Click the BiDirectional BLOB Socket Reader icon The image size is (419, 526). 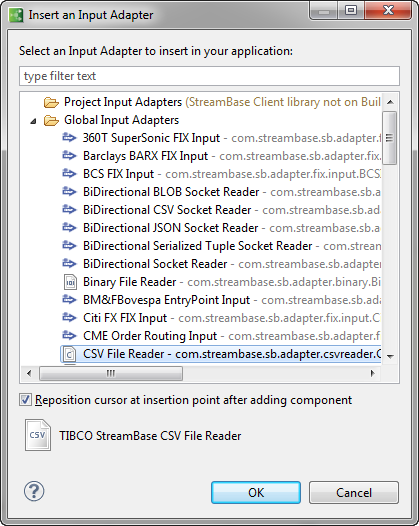point(69,192)
